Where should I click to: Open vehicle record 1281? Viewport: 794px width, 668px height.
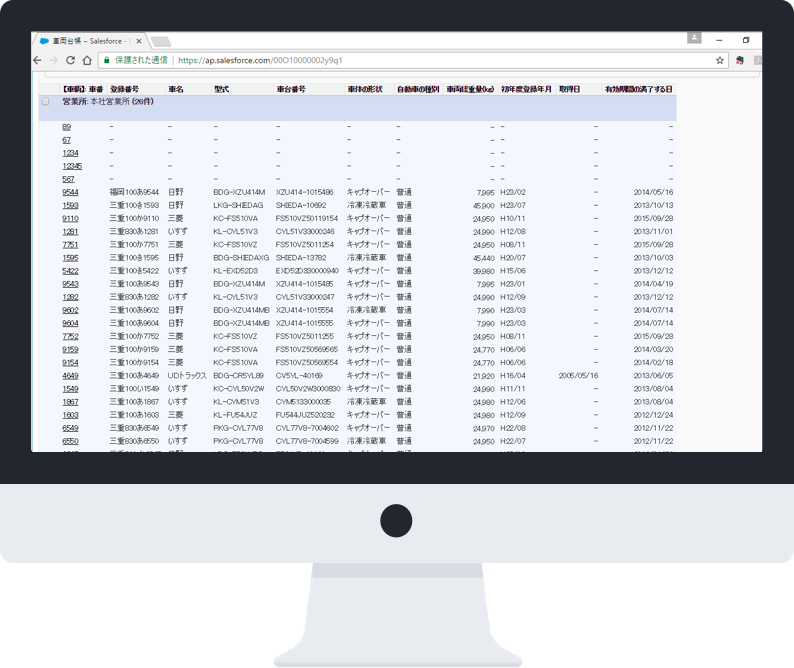[x=70, y=232]
